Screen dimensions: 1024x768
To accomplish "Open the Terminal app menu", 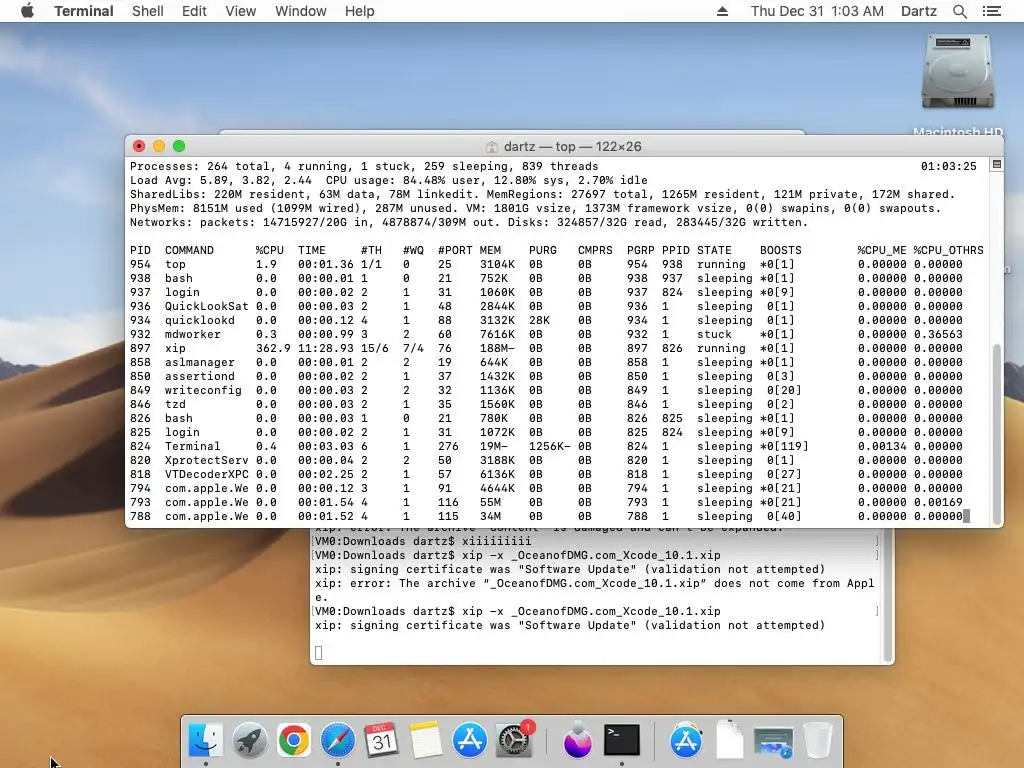I will point(84,11).
